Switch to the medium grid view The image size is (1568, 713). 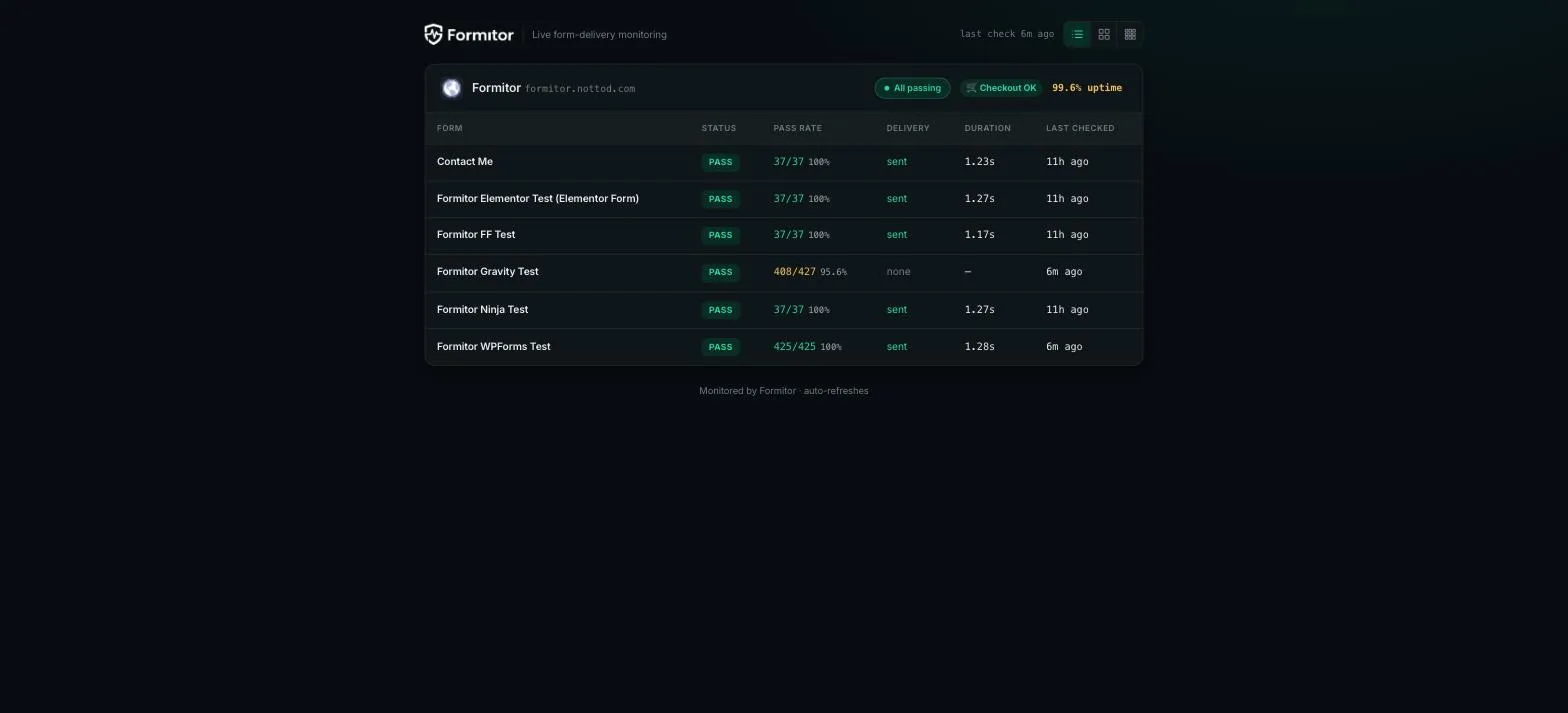coord(1104,34)
